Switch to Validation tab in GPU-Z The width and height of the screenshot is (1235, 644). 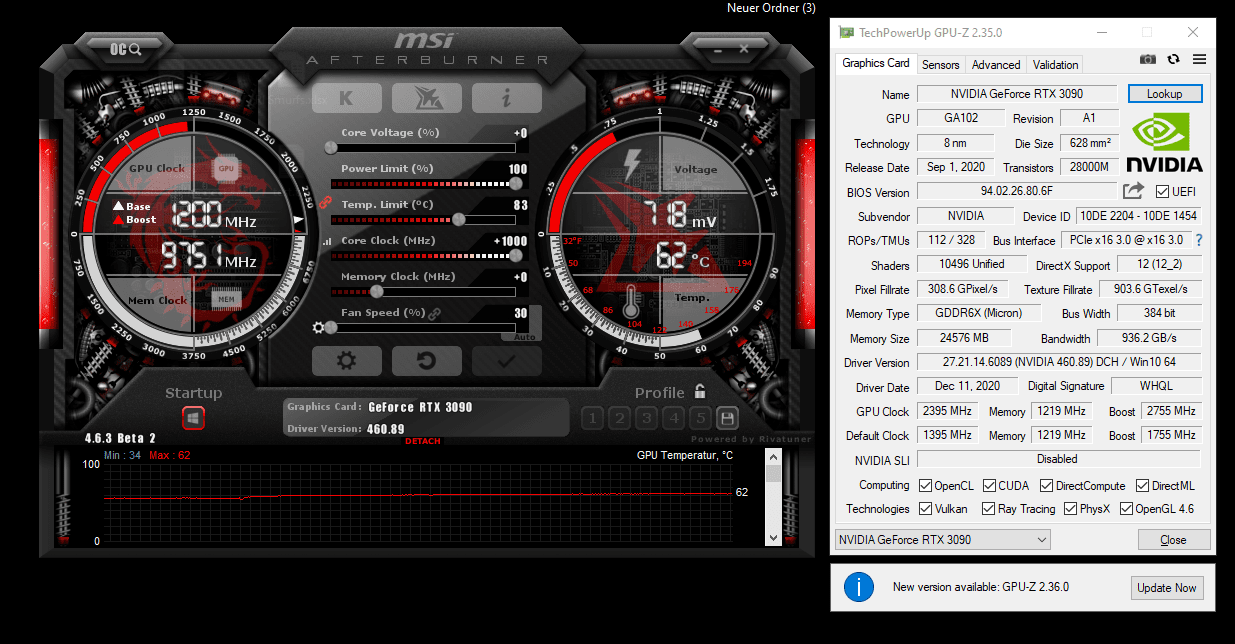pyautogui.click(x=1055, y=65)
